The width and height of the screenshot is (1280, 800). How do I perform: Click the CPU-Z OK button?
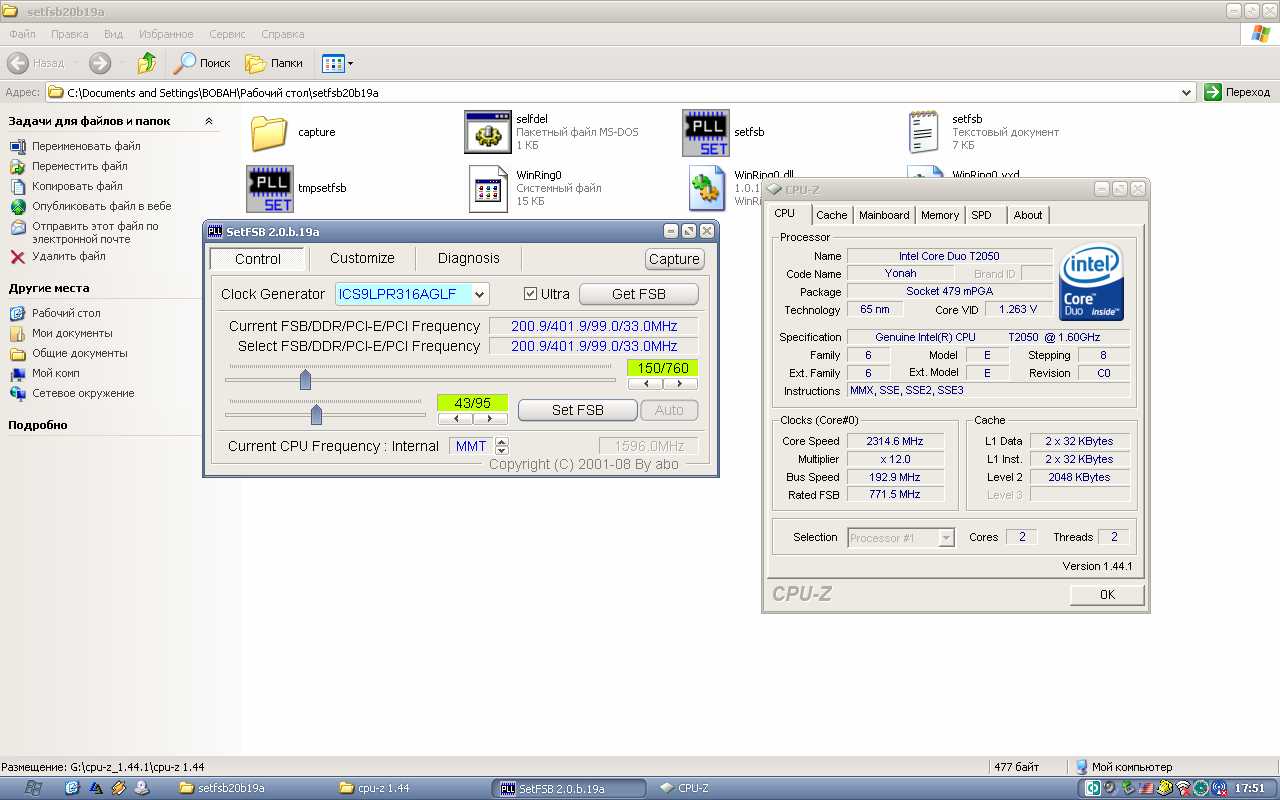(1107, 594)
